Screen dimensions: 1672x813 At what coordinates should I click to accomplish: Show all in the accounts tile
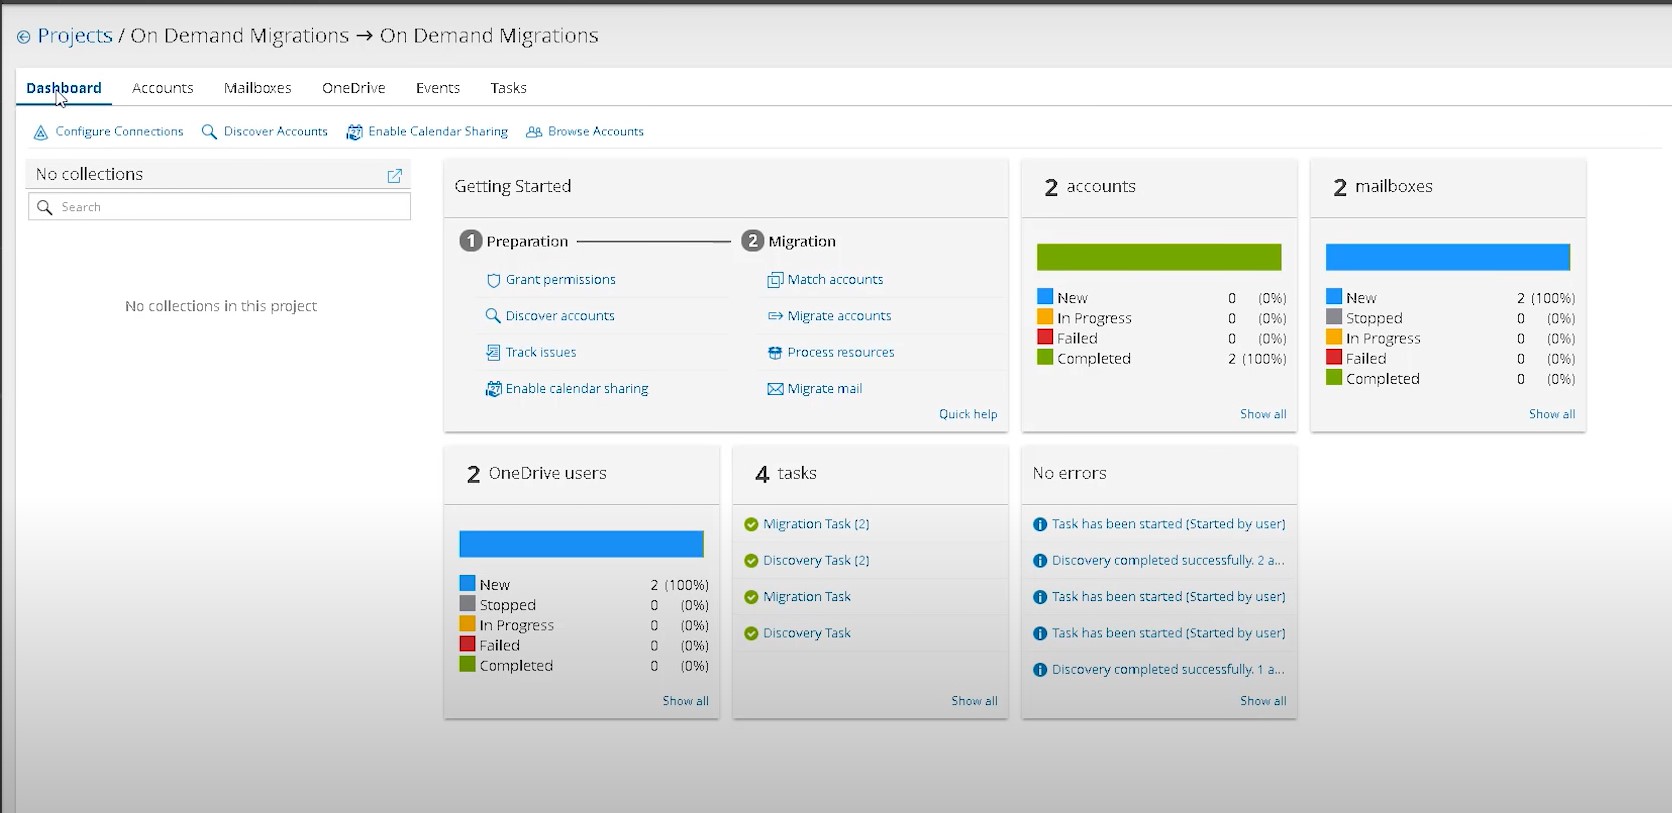1262,414
